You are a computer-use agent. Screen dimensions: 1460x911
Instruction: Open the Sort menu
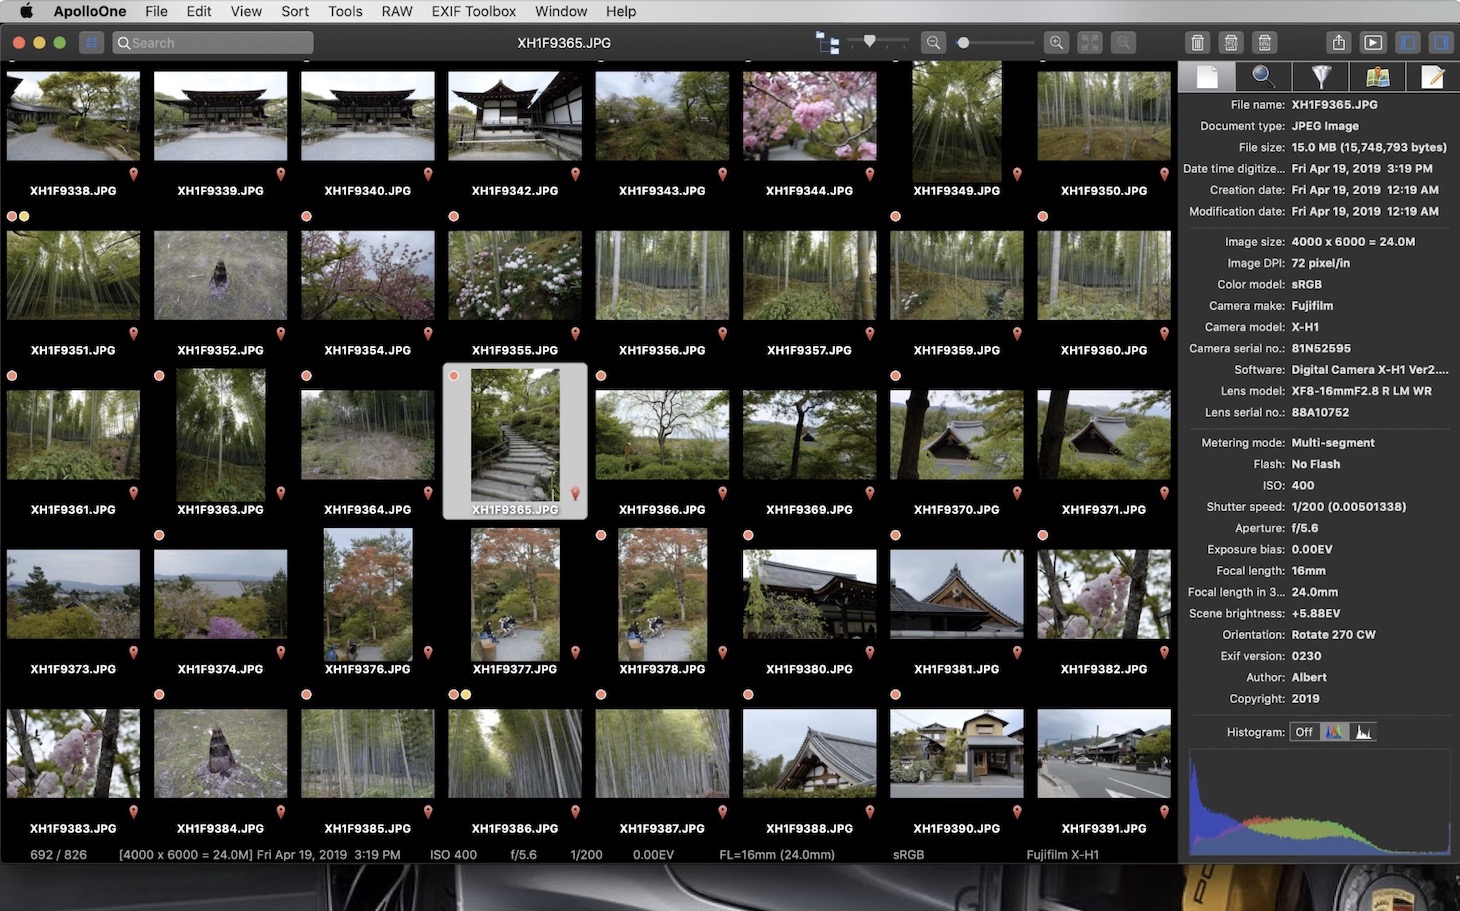(295, 11)
